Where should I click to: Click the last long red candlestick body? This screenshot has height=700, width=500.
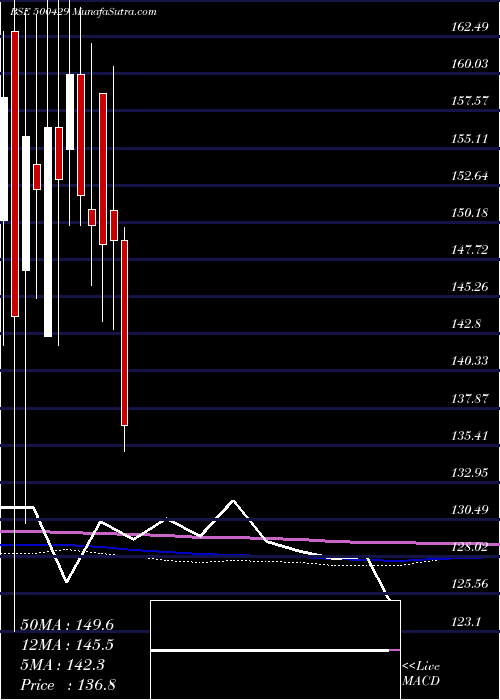click(125, 333)
